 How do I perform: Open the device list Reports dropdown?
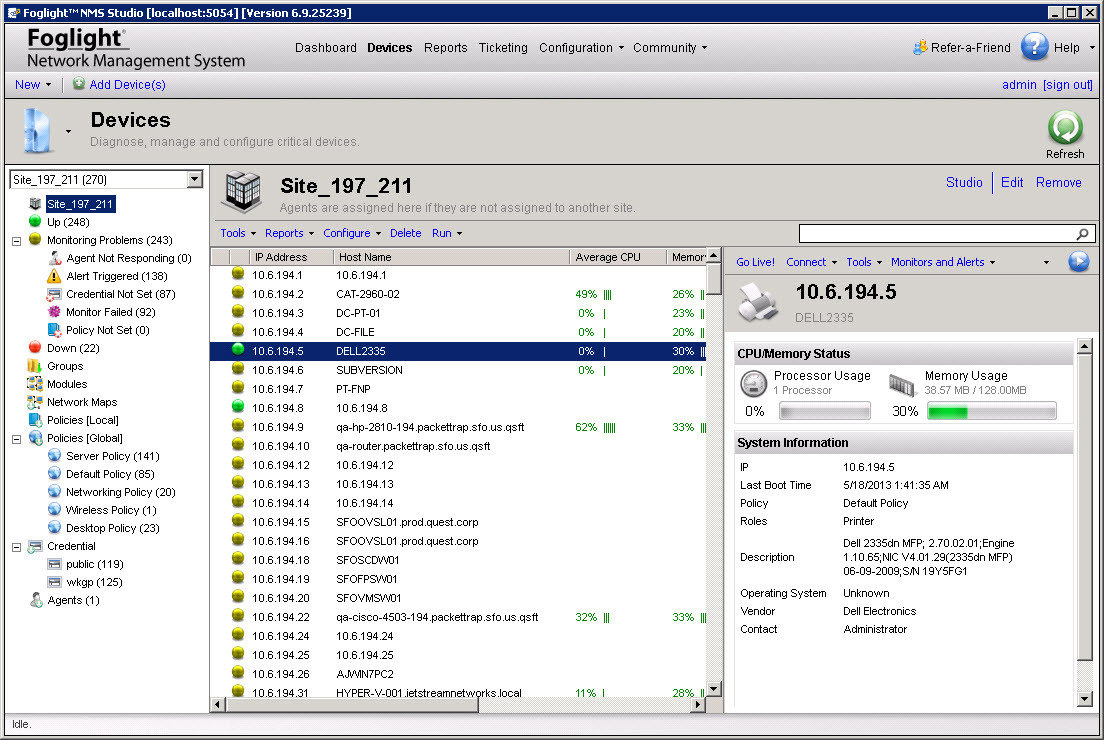[289, 233]
